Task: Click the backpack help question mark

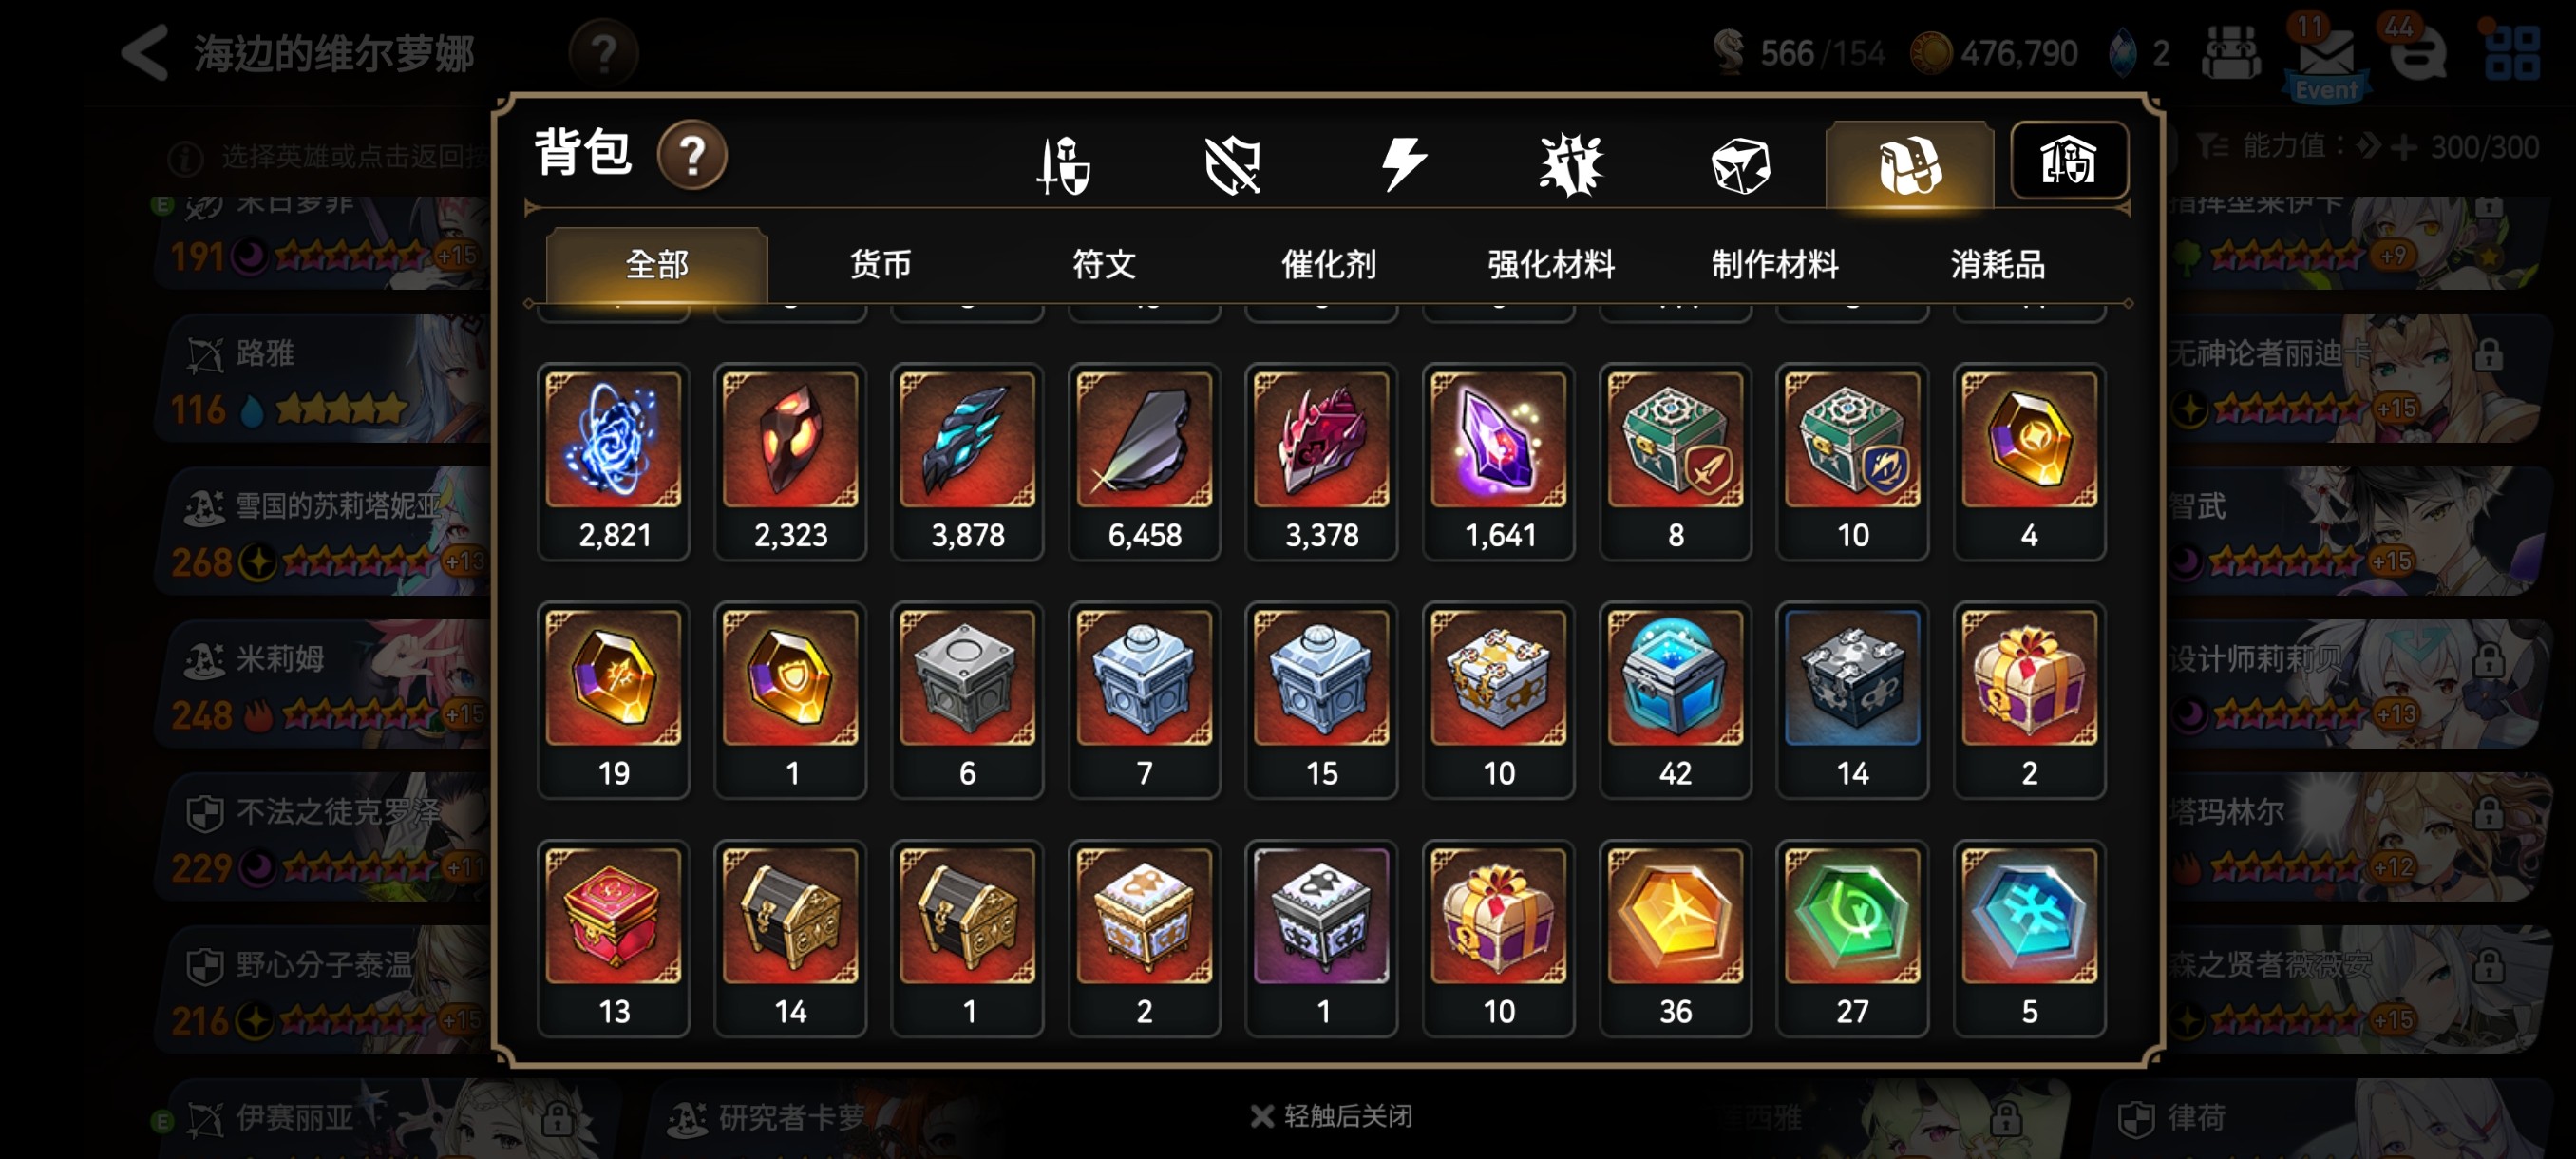Action: coord(692,155)
